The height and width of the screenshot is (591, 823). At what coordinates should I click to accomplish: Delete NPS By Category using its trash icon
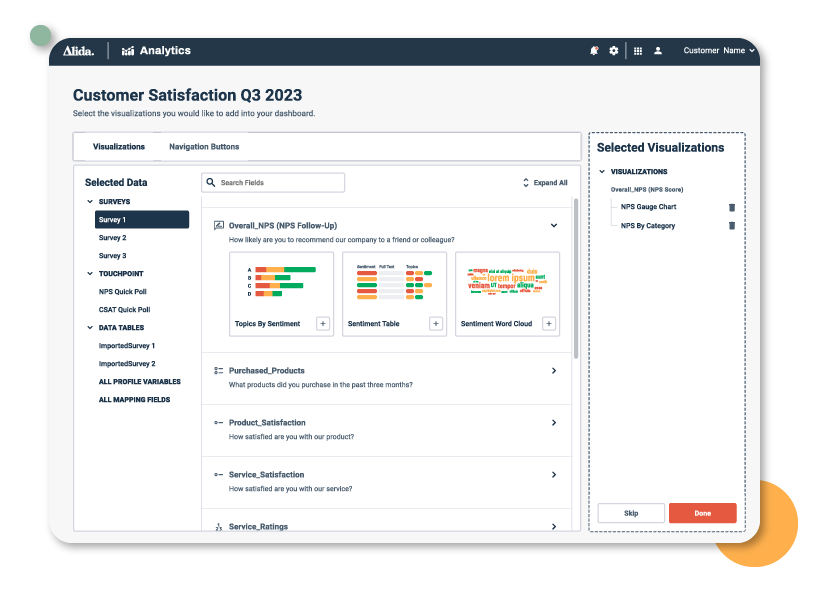pos(731,225)
